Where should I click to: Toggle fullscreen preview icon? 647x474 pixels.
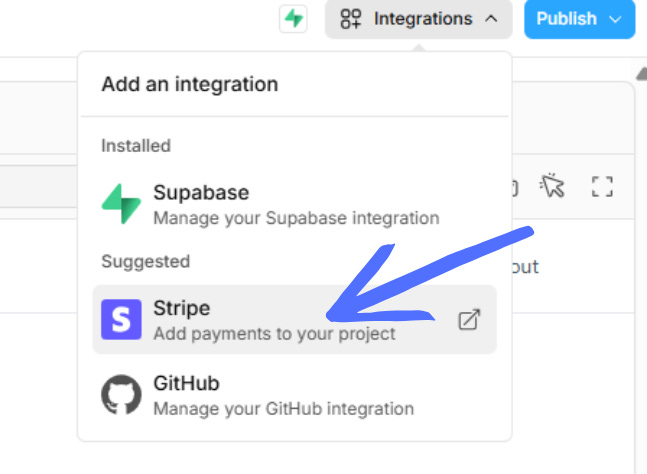click(602, 186)
